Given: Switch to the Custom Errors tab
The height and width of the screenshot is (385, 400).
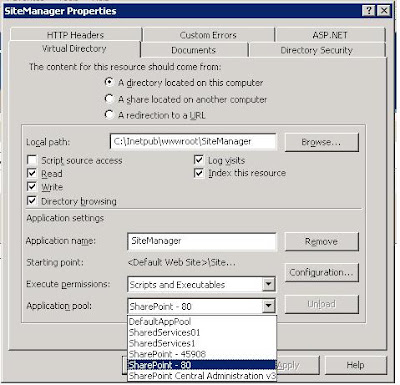Looking at the screenshot, I should [x=208, y=35].
